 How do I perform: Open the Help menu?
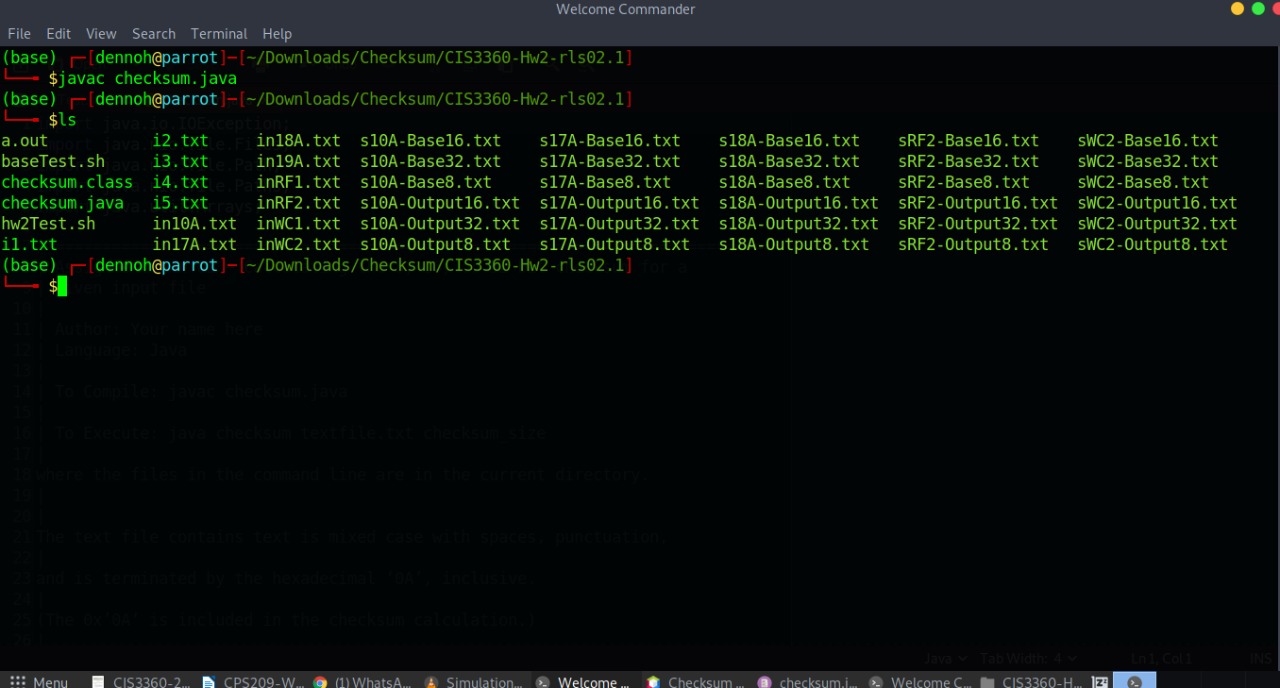point(277,33)
